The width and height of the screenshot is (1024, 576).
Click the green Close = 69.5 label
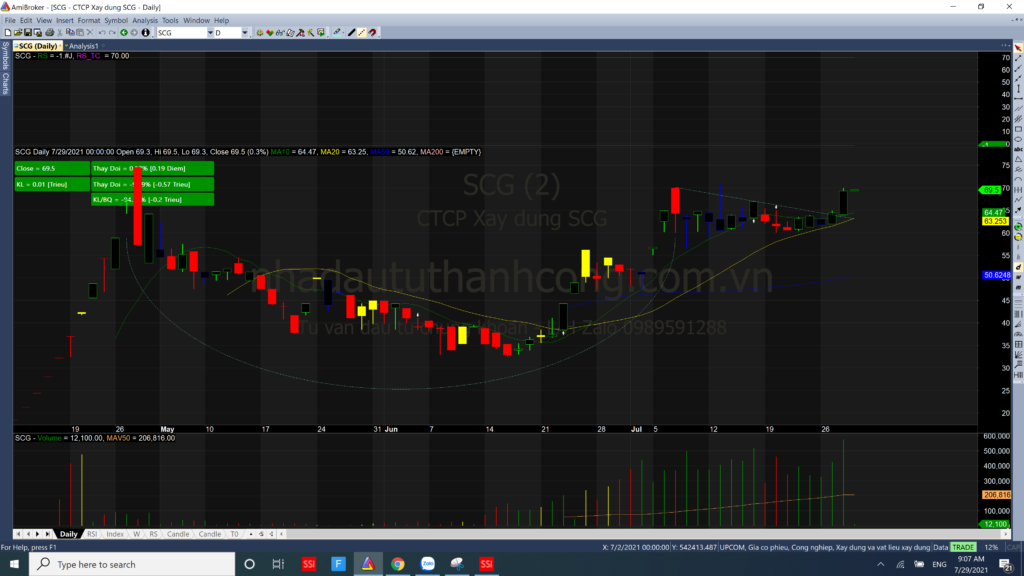point(51,169)
